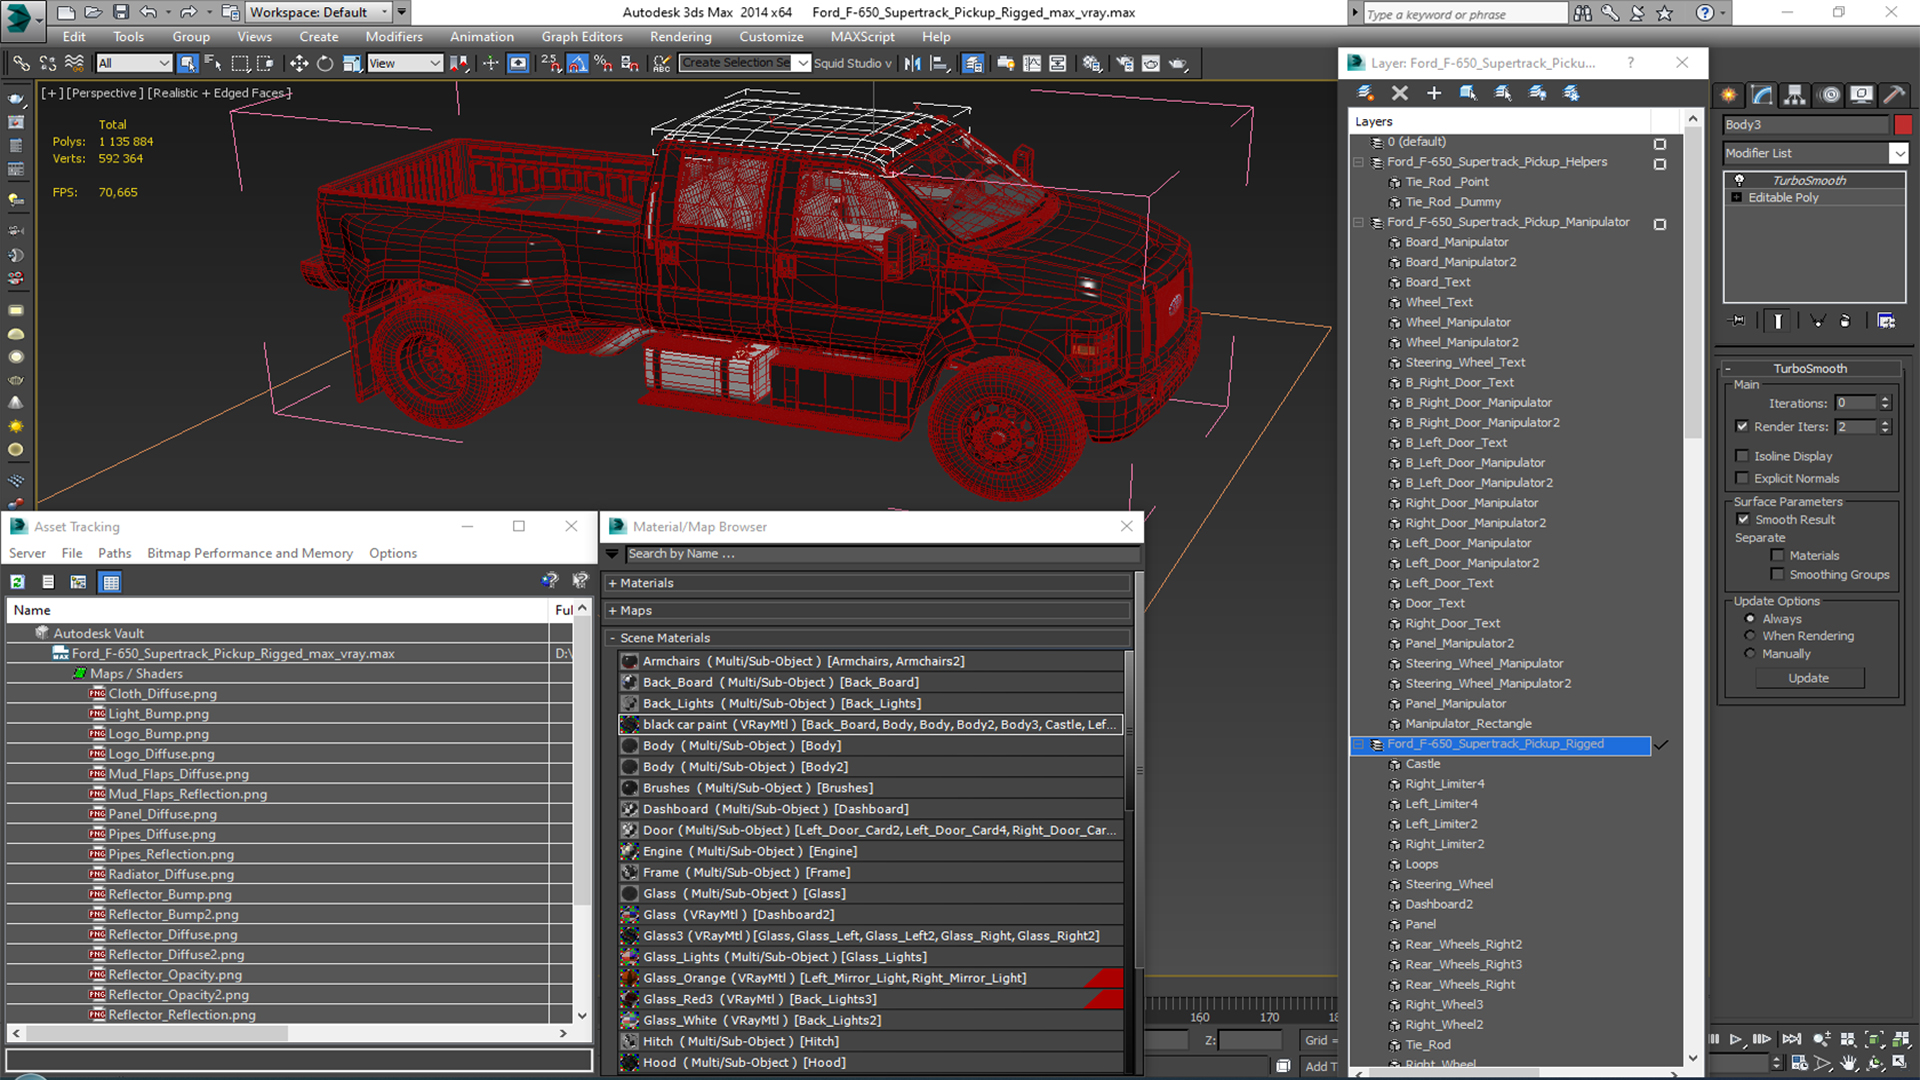Click the TurboSmooth Update button
This screenshot has height=1080, width=1920.
(x=1809, y=678)
